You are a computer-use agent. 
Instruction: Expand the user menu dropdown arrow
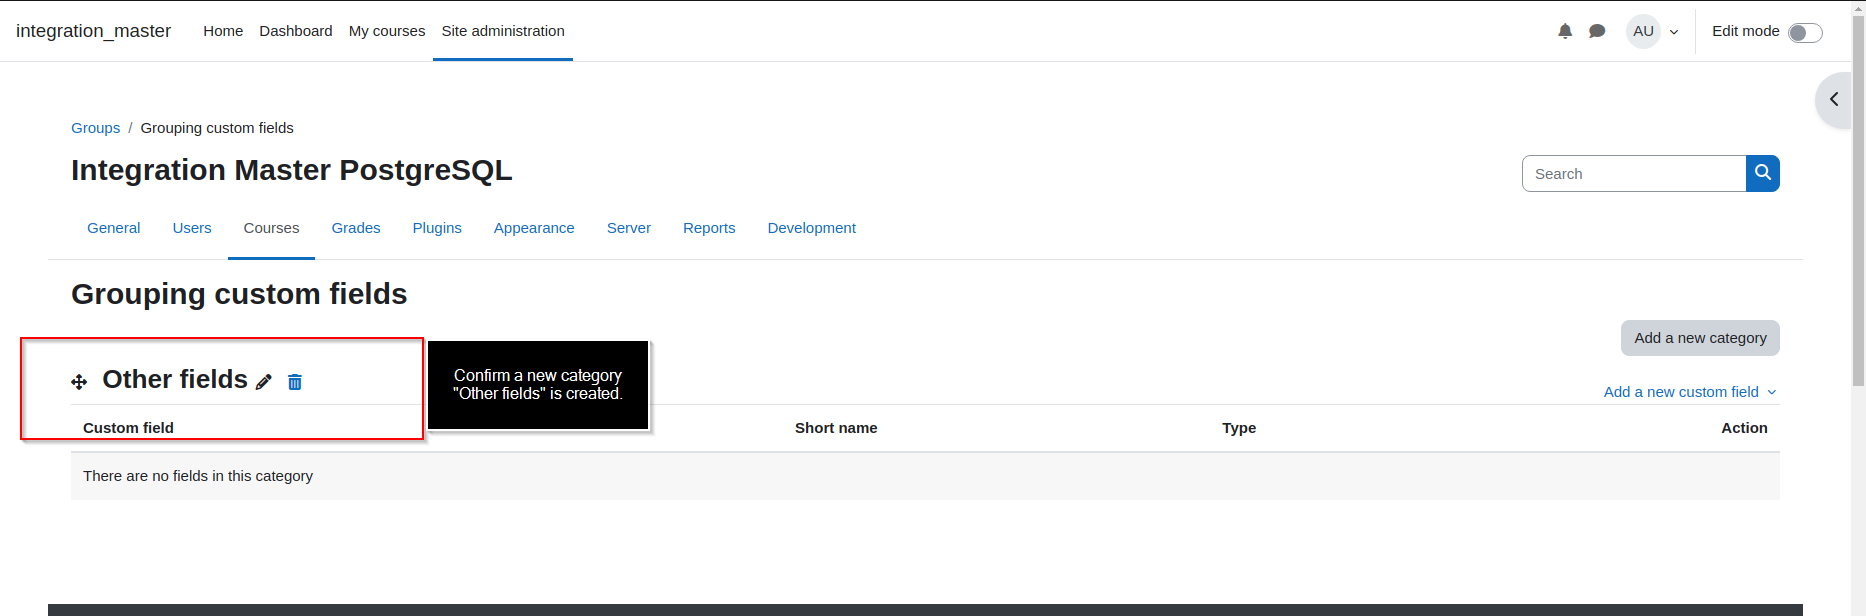click(x=1674, y=32)
